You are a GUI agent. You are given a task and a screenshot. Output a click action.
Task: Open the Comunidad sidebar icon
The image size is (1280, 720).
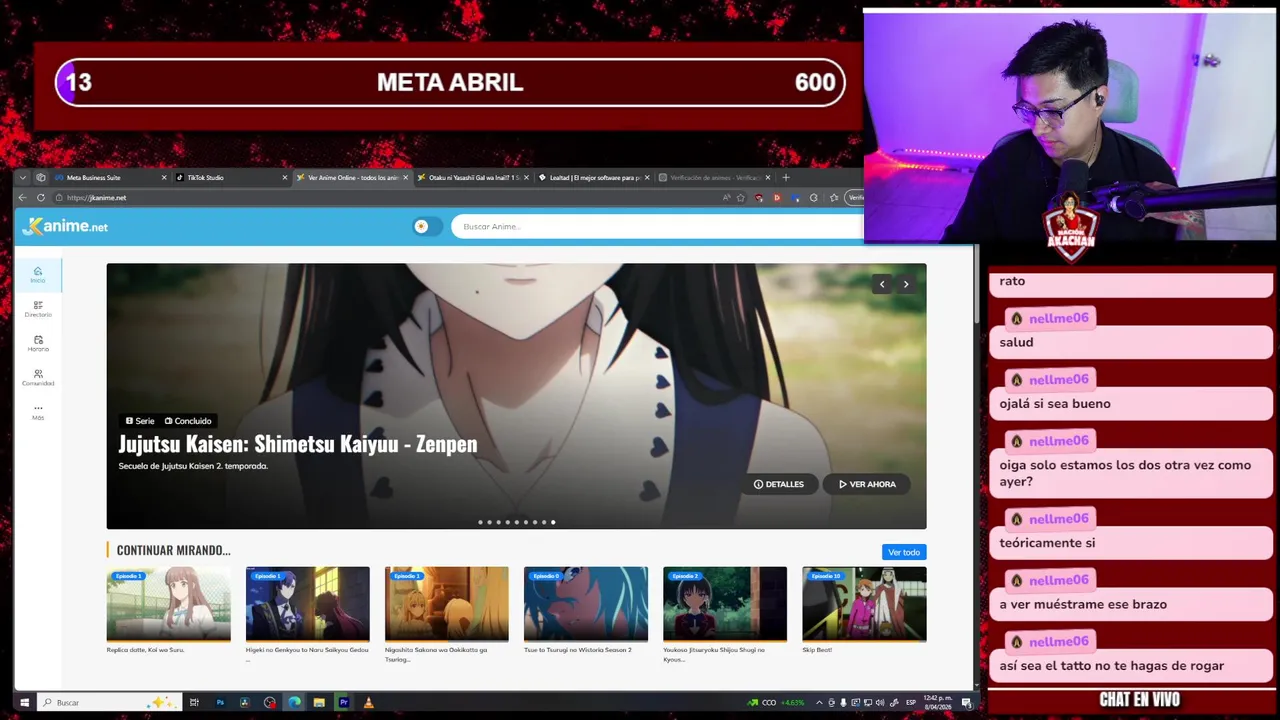click(x=38, y=378)
